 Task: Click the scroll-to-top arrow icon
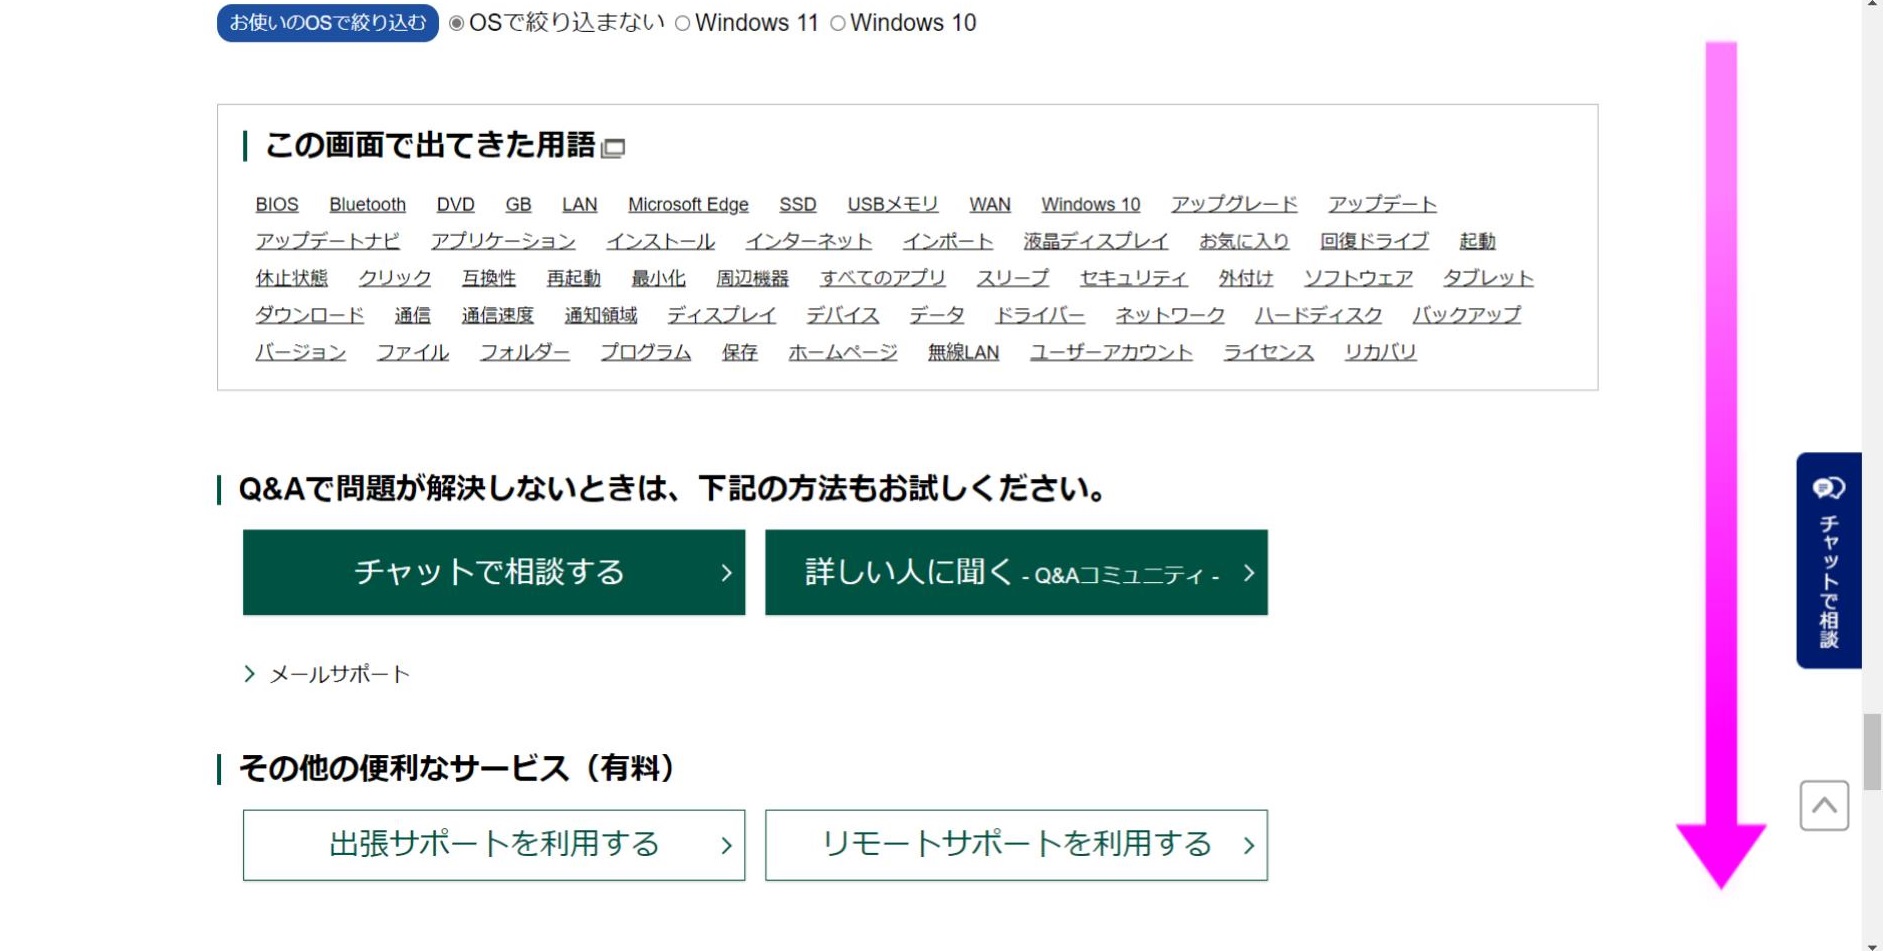click(1824, 806)
